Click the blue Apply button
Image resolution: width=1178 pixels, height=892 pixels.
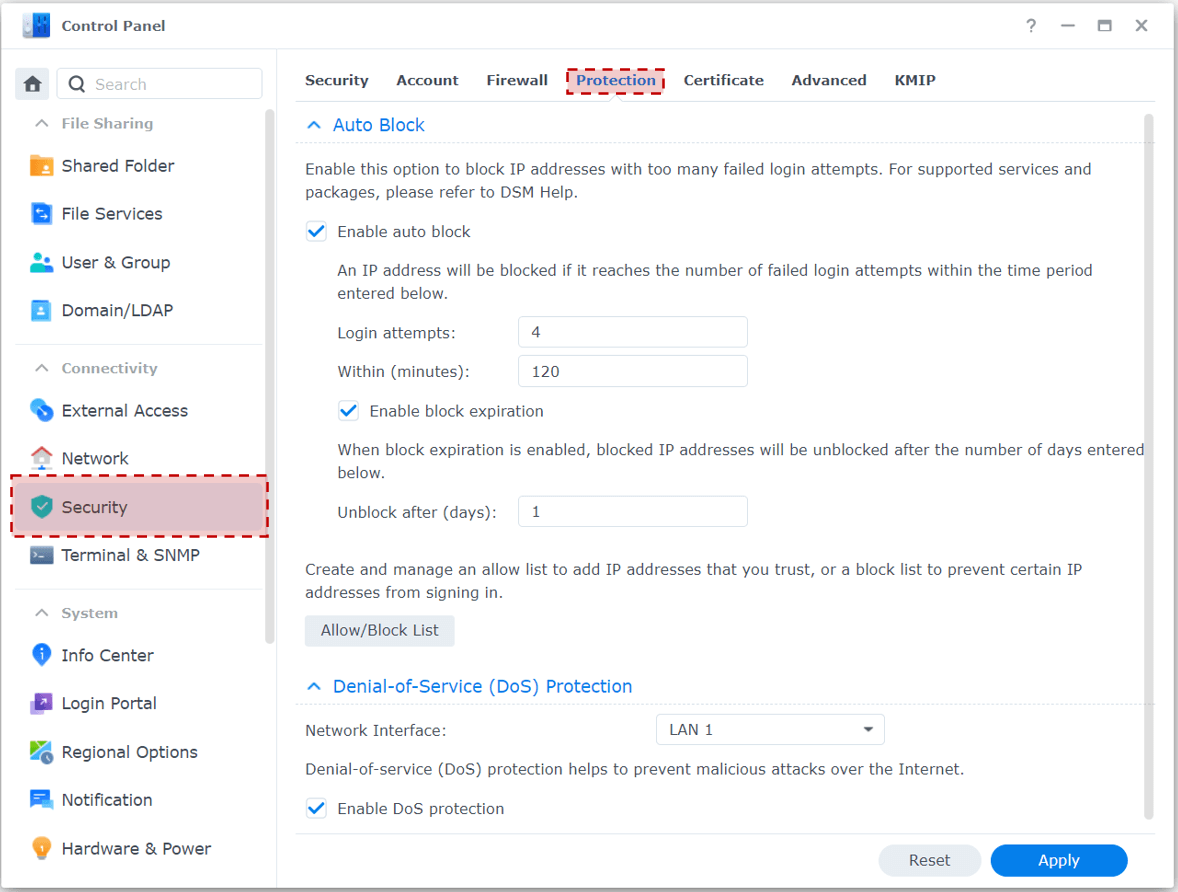point(1059,860)
